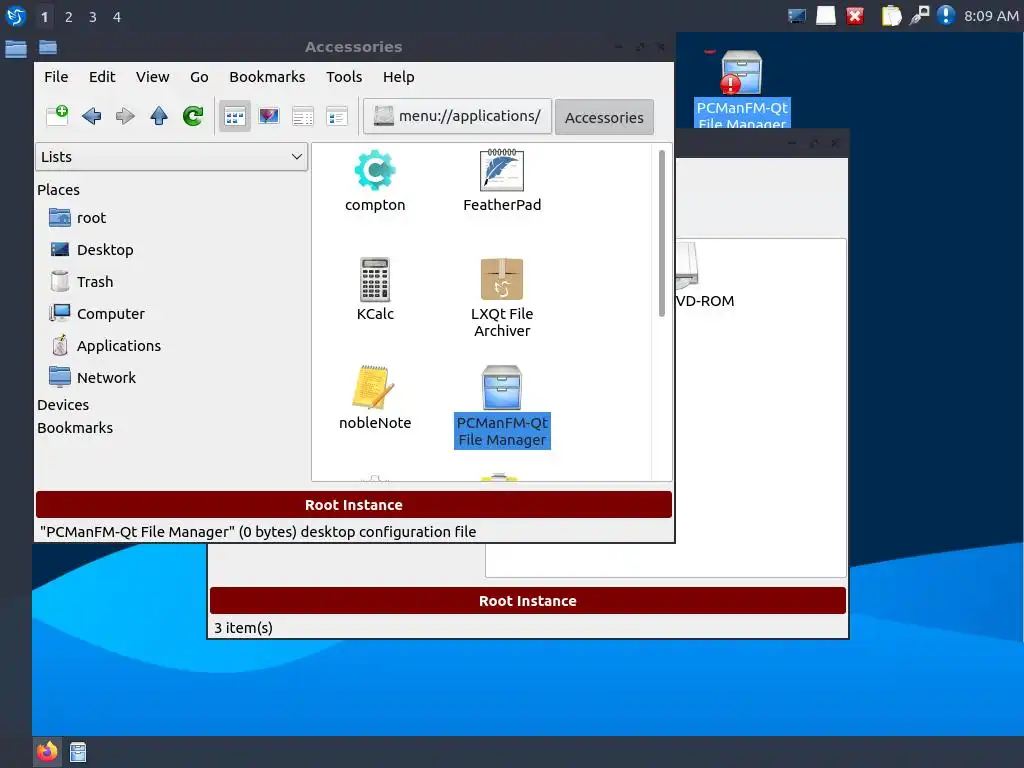Switch to Thumbnail View mode
This screenshot has width=1024, height=768.
269,117
